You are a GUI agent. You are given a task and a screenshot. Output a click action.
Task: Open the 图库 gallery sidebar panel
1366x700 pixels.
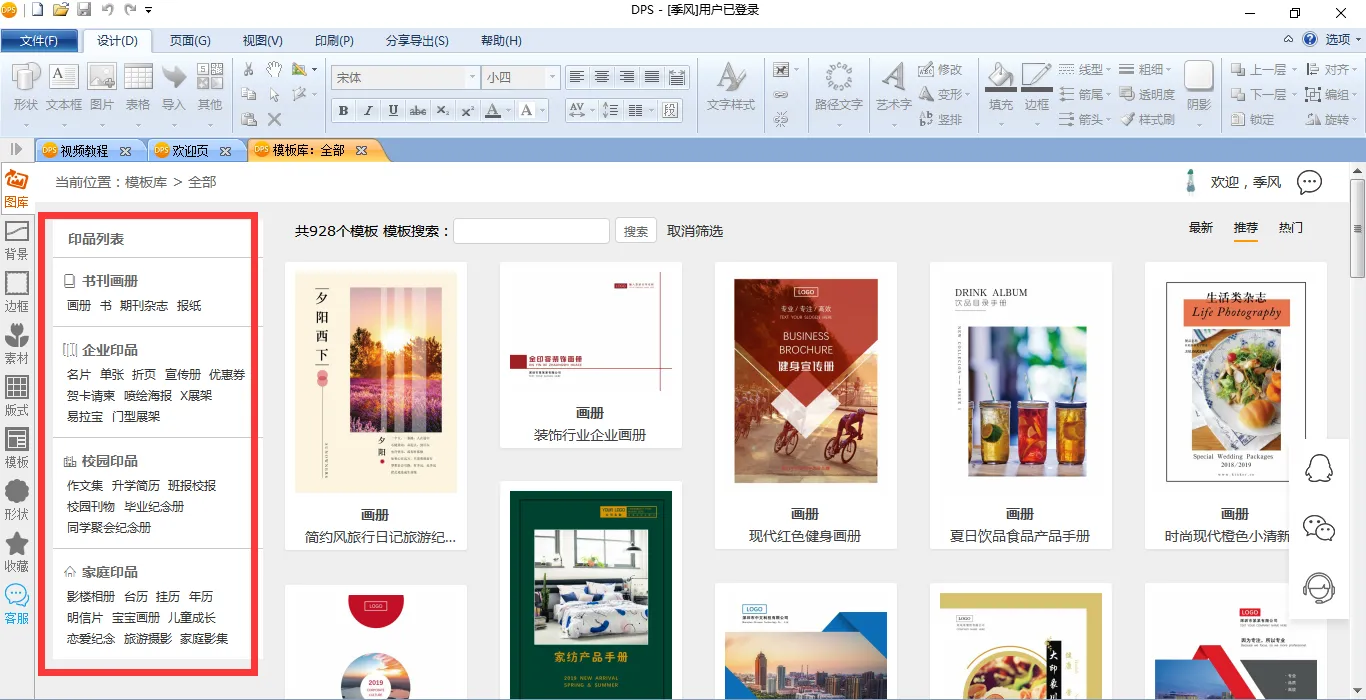coord(17,188)
